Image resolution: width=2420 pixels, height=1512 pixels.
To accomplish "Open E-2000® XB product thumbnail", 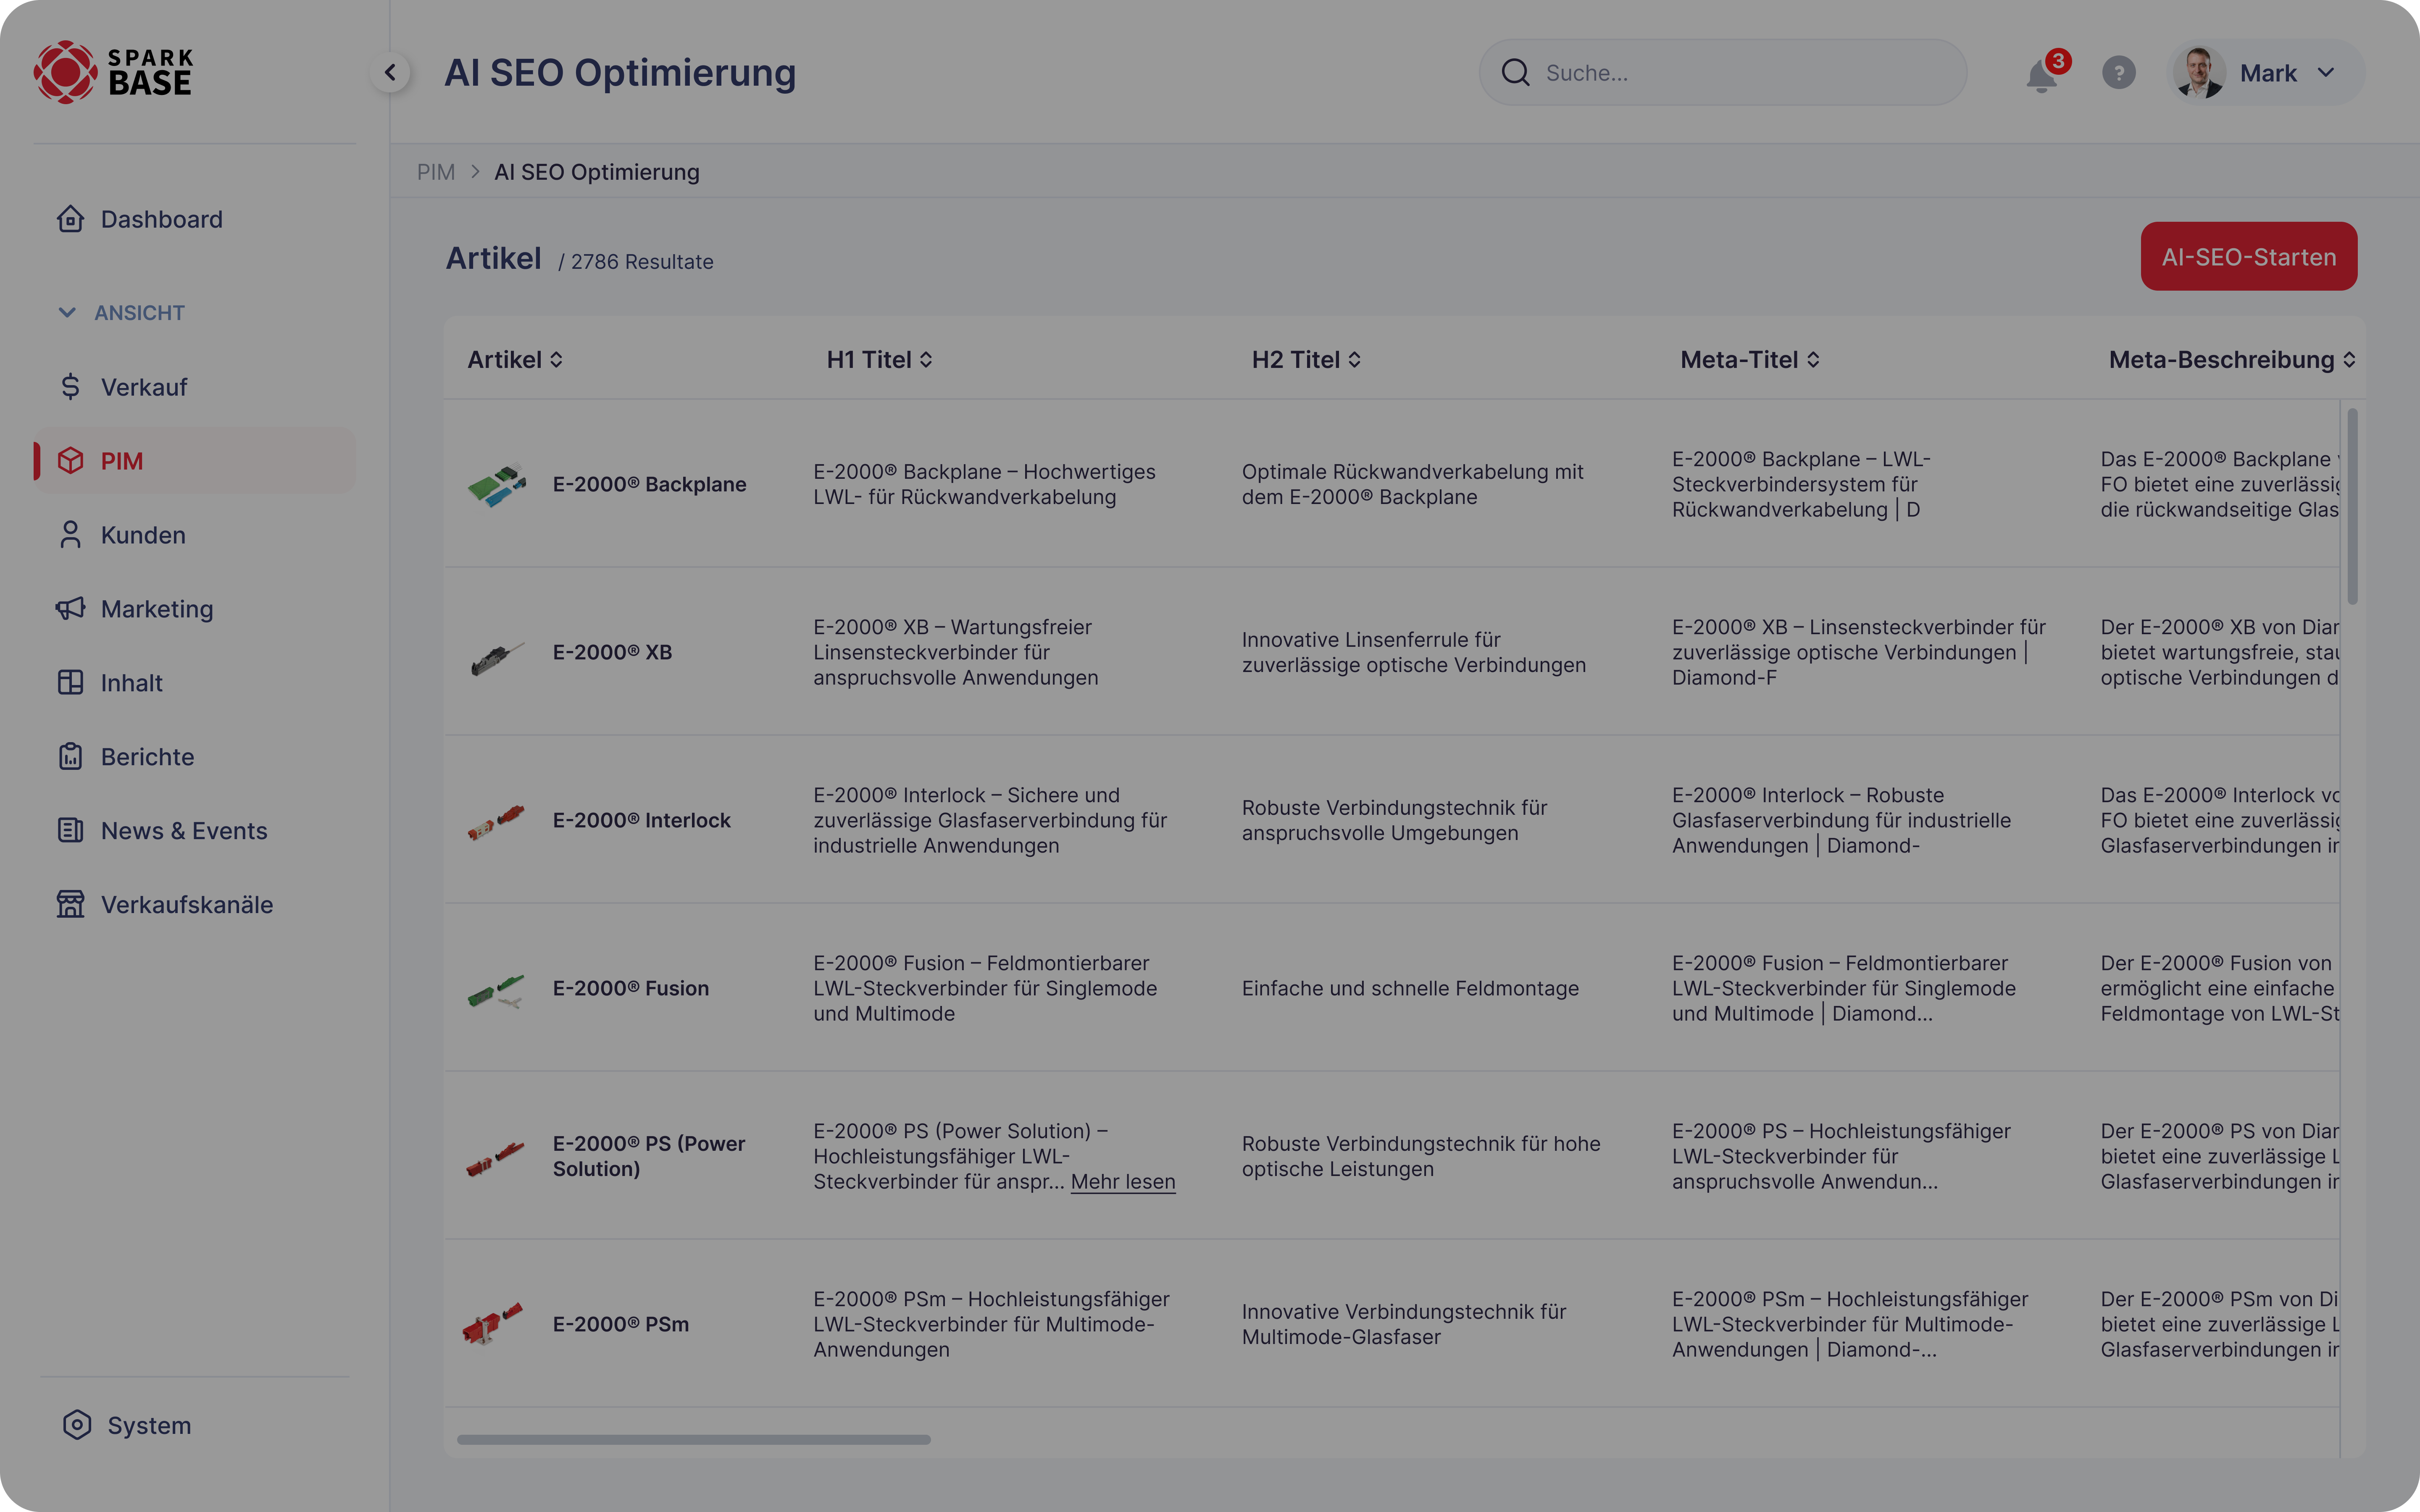I will [x=497, y=658].
